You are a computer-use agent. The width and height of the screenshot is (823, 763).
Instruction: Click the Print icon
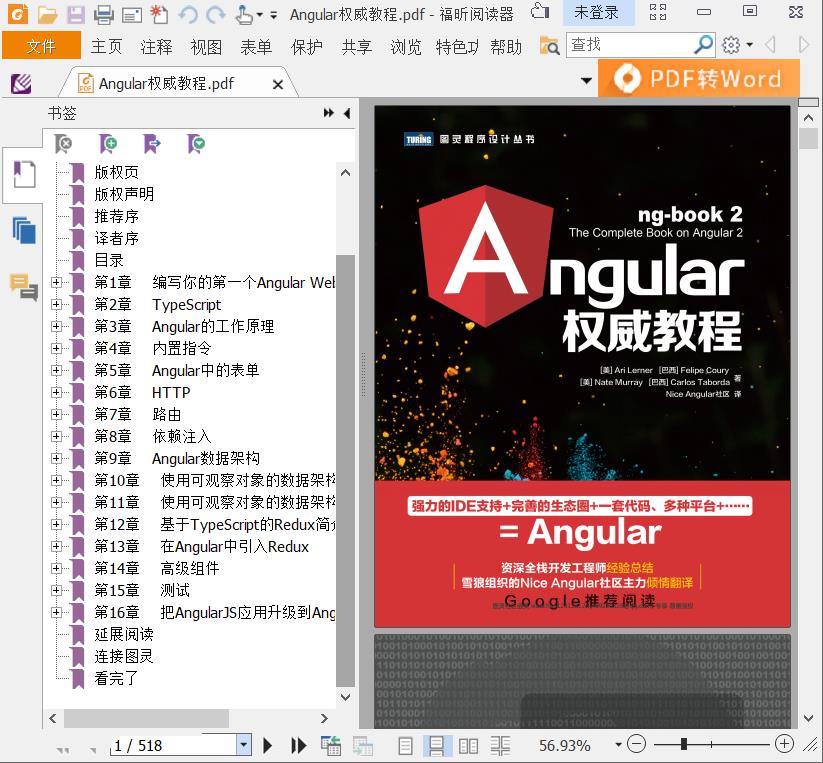point(103,15)
